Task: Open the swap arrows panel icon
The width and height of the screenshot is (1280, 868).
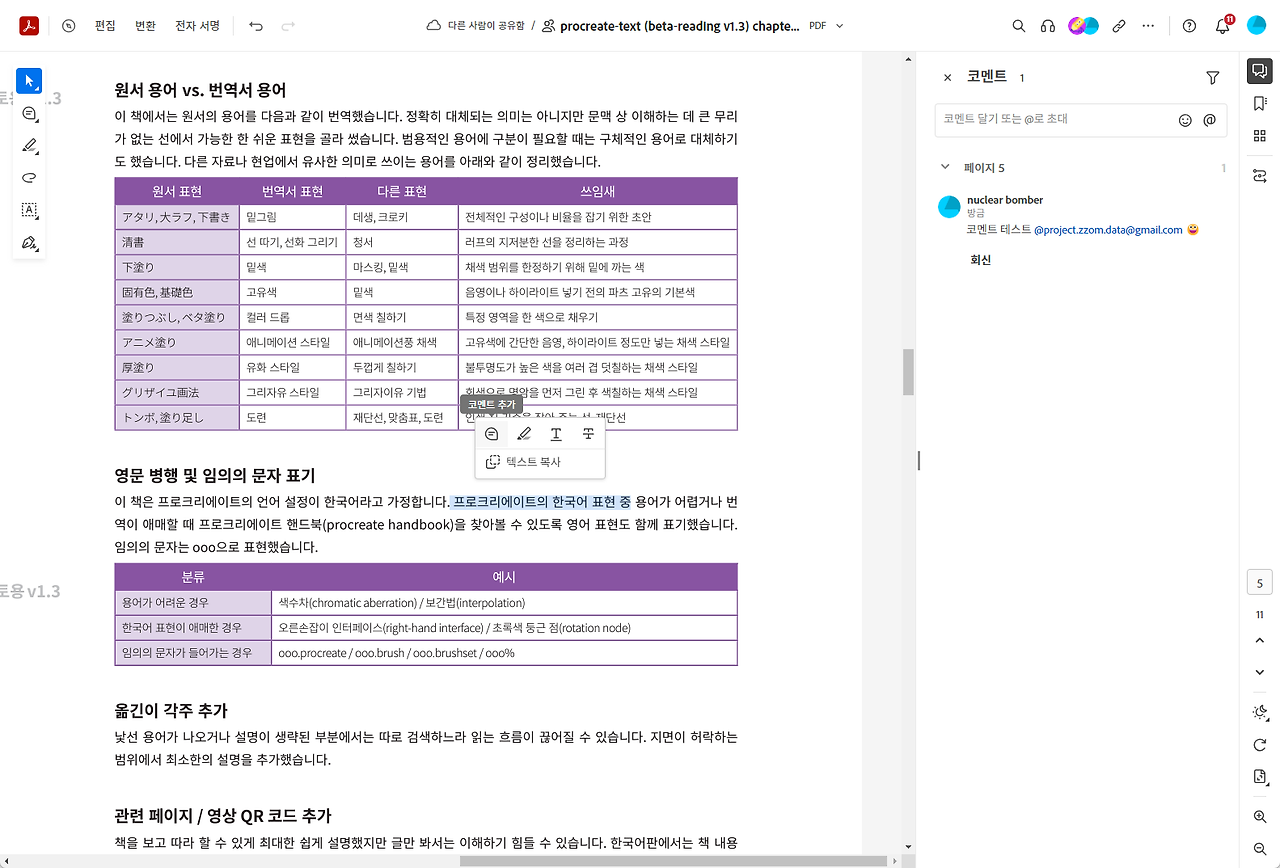Action: pos(1259,176)
